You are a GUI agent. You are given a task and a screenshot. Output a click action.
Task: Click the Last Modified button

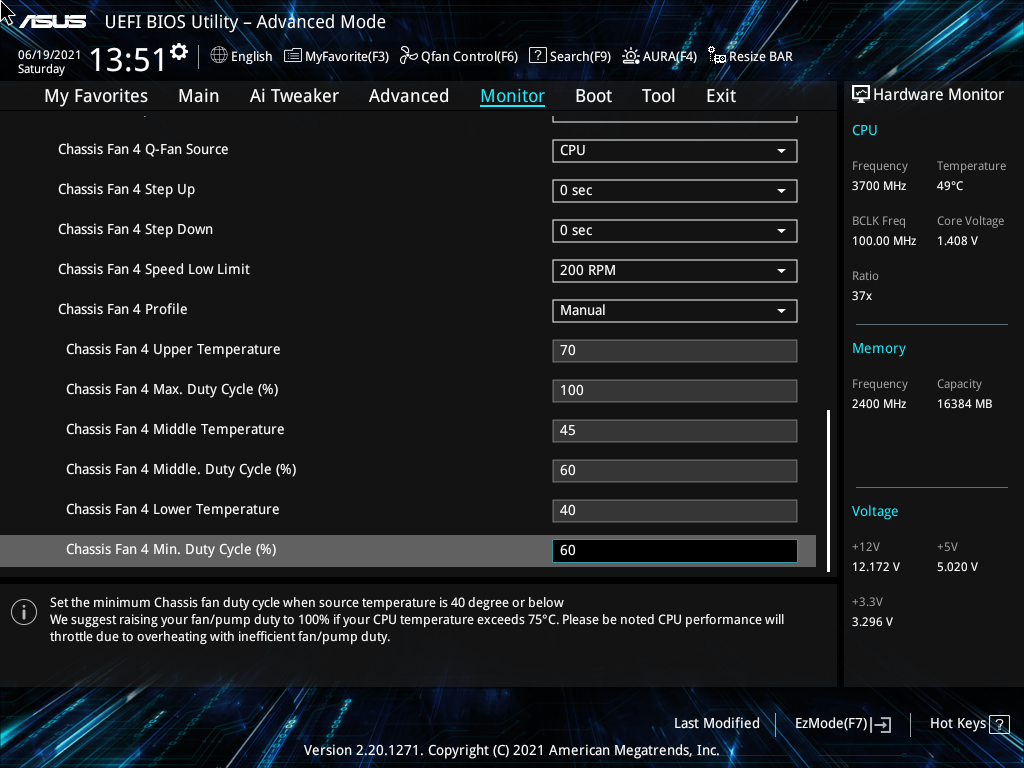(x=717, y=723)
